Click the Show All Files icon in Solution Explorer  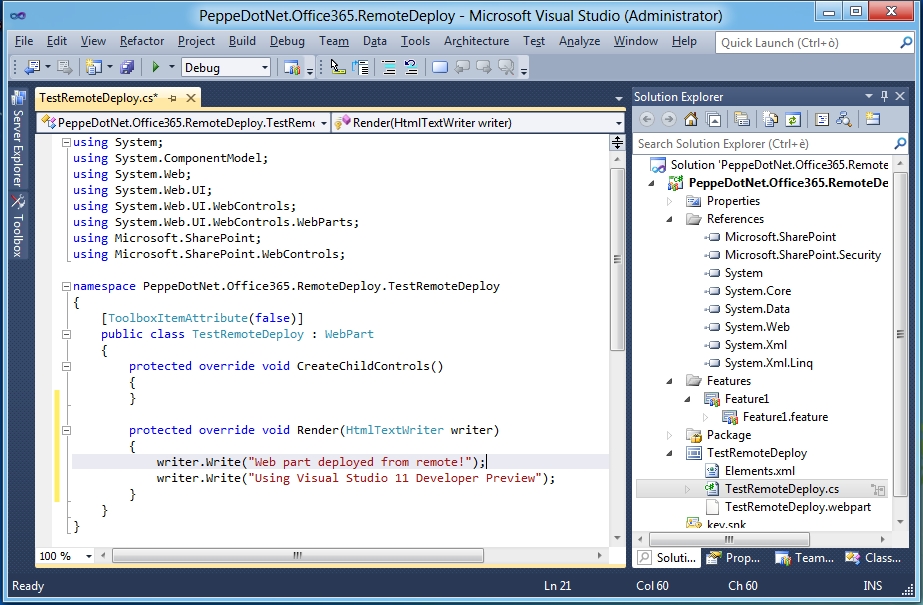pyautogui.click(x=770, y=119)
